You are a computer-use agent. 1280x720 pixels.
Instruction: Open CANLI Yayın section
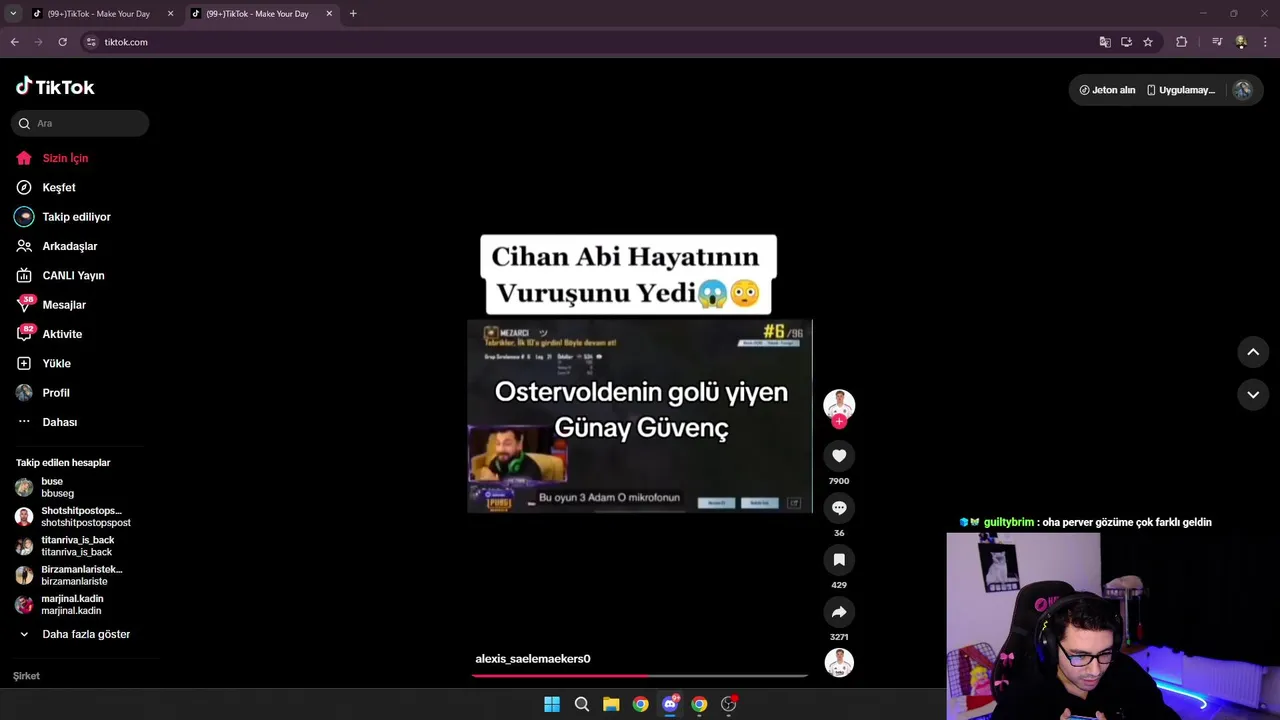[73, 275]
